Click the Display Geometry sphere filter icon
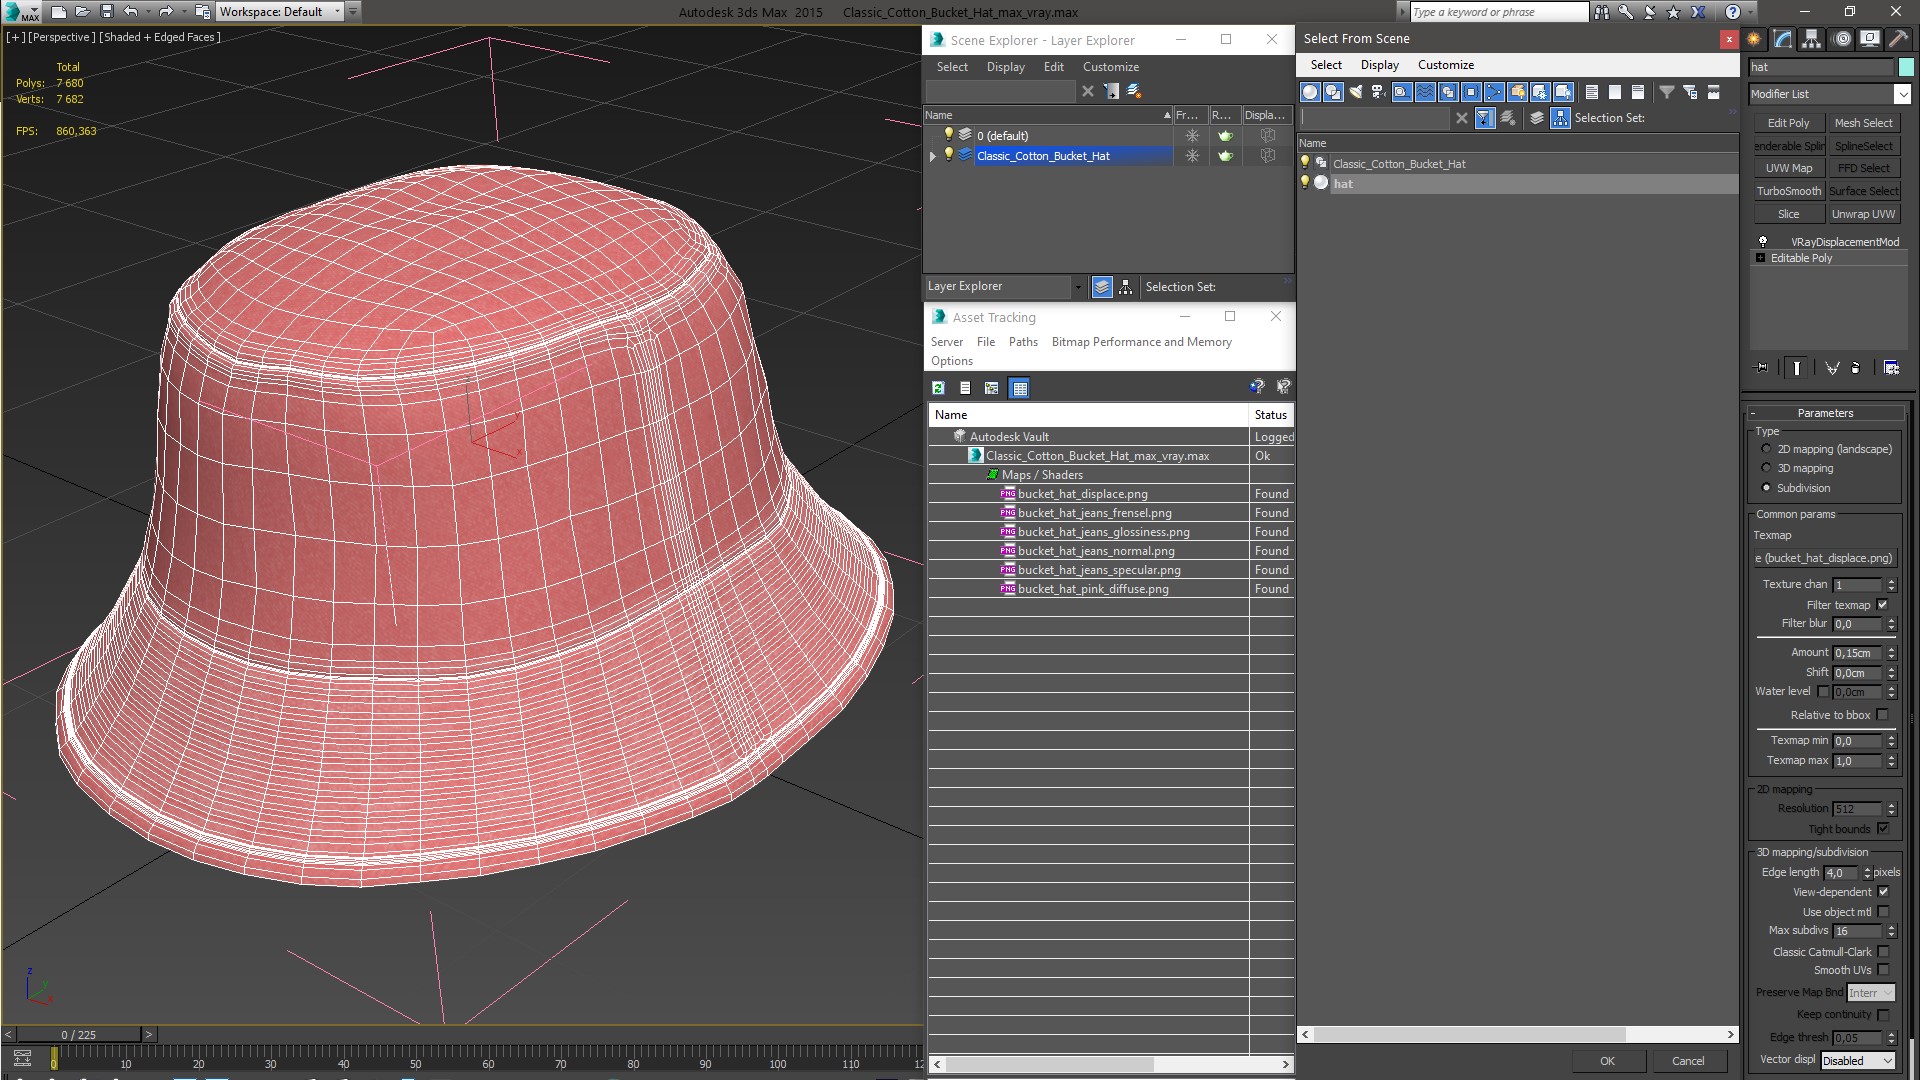Screen dimensions: 1920x1080 click(1309, 92)
